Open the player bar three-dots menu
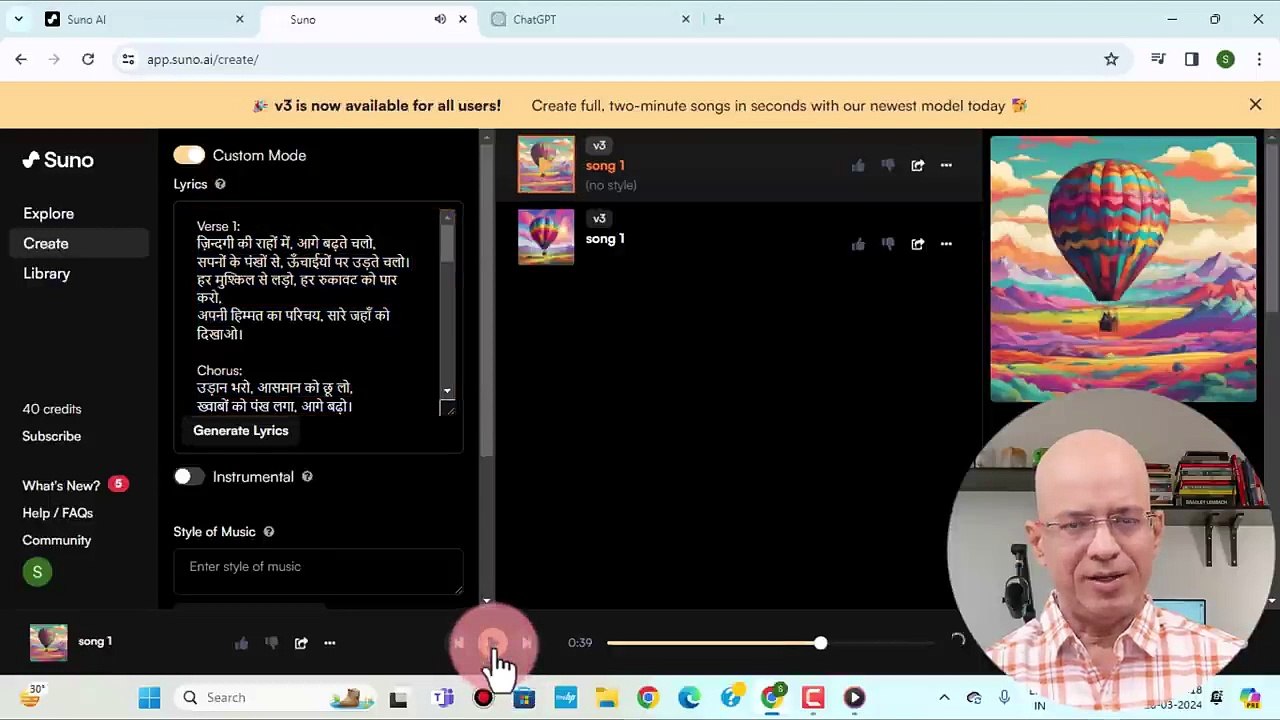The height and width of the screenshot is (720, 1280). click(330, 643)
